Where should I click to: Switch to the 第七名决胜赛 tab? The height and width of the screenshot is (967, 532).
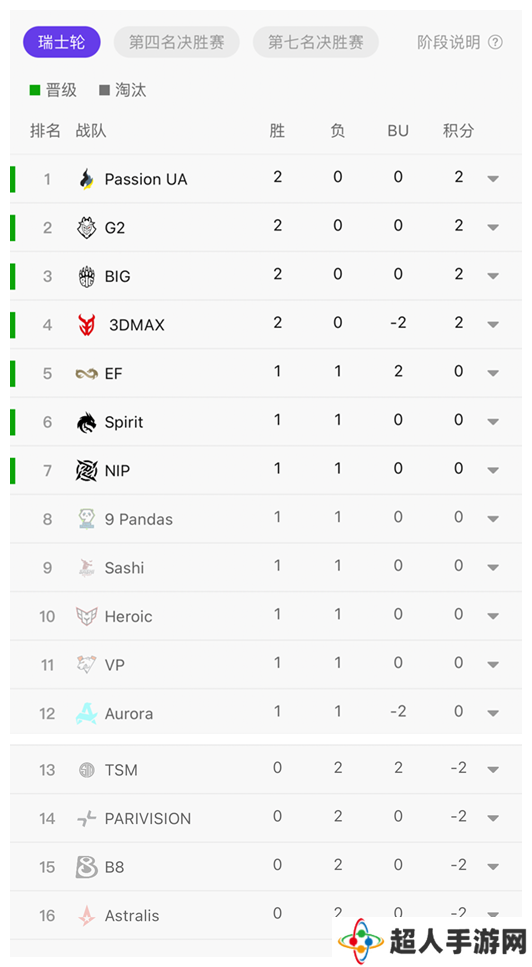click(x=316, y=42)
